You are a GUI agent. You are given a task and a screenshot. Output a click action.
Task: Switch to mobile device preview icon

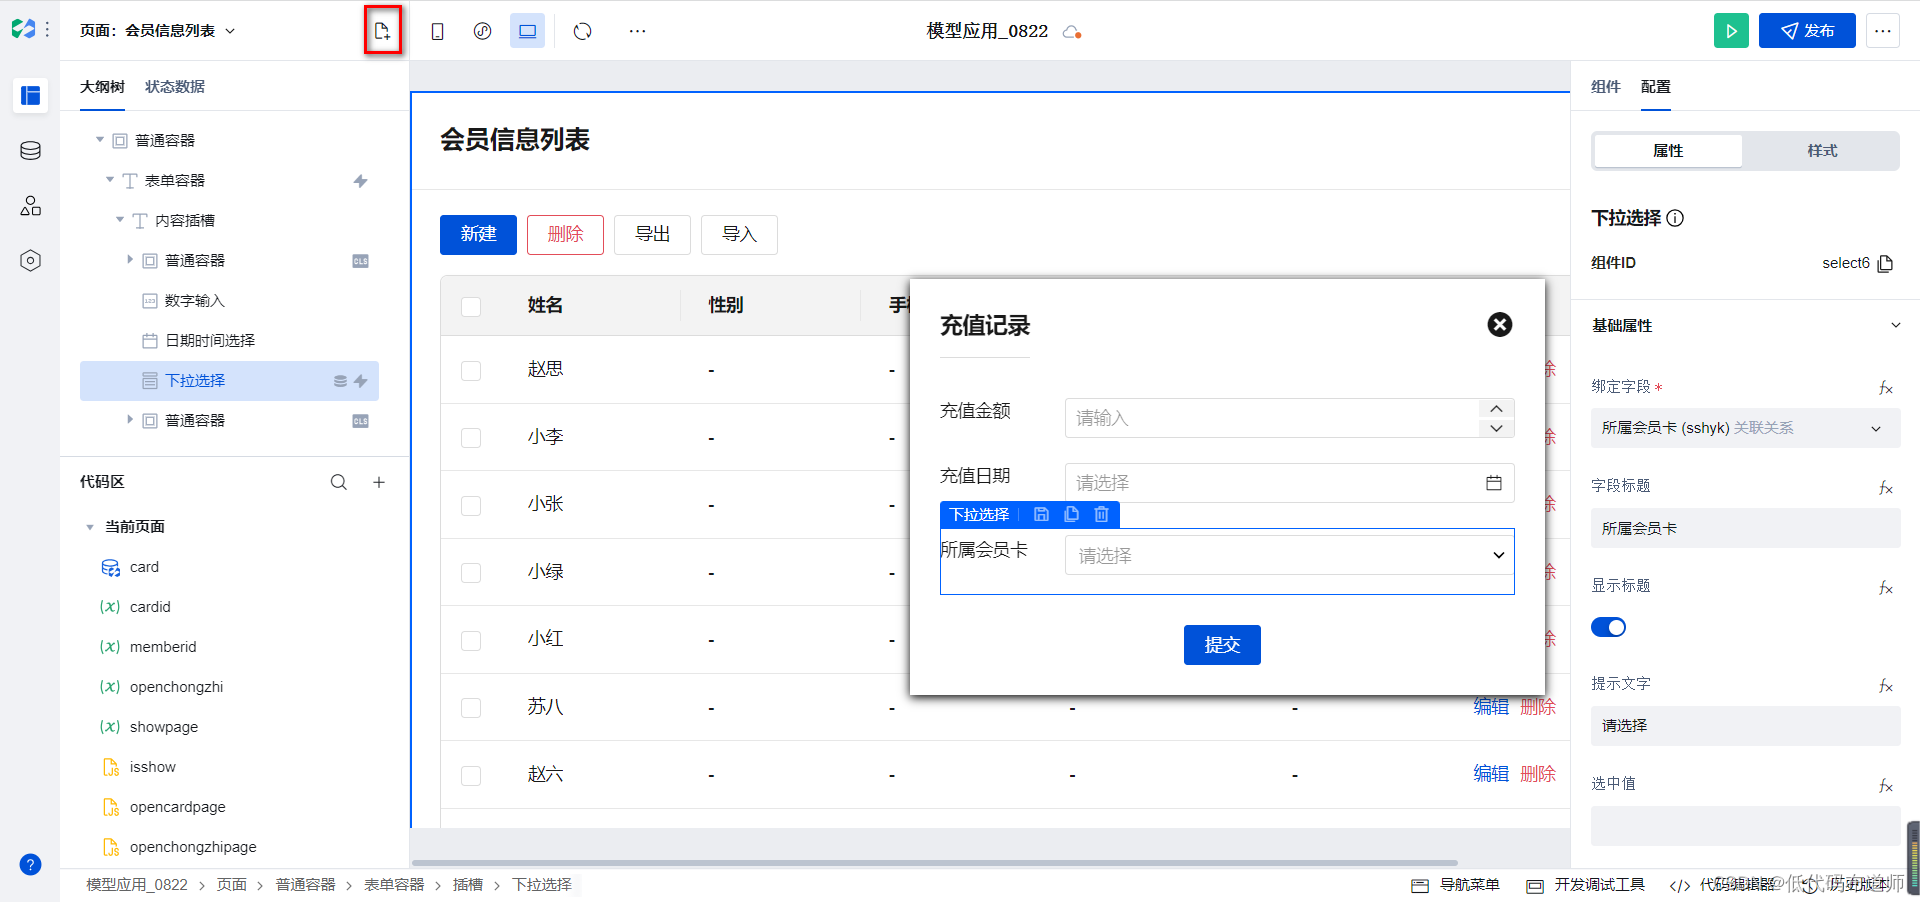pyautogui.click(x=437, y=31)
